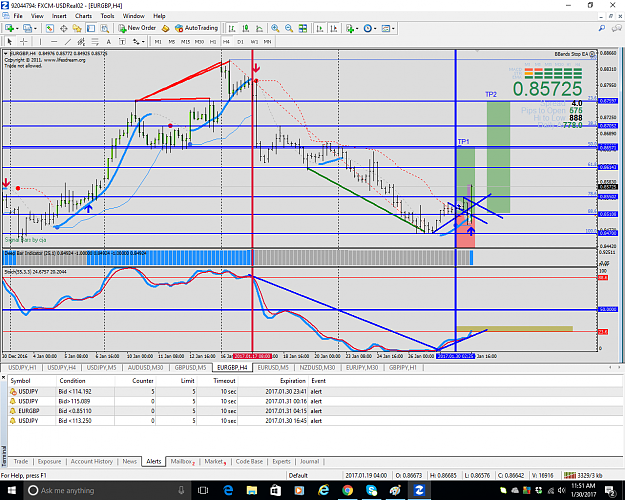The width and height of the screenshot is (625, 500).
Task: Zoom out of the chart
Action: [x=289, y=28]
